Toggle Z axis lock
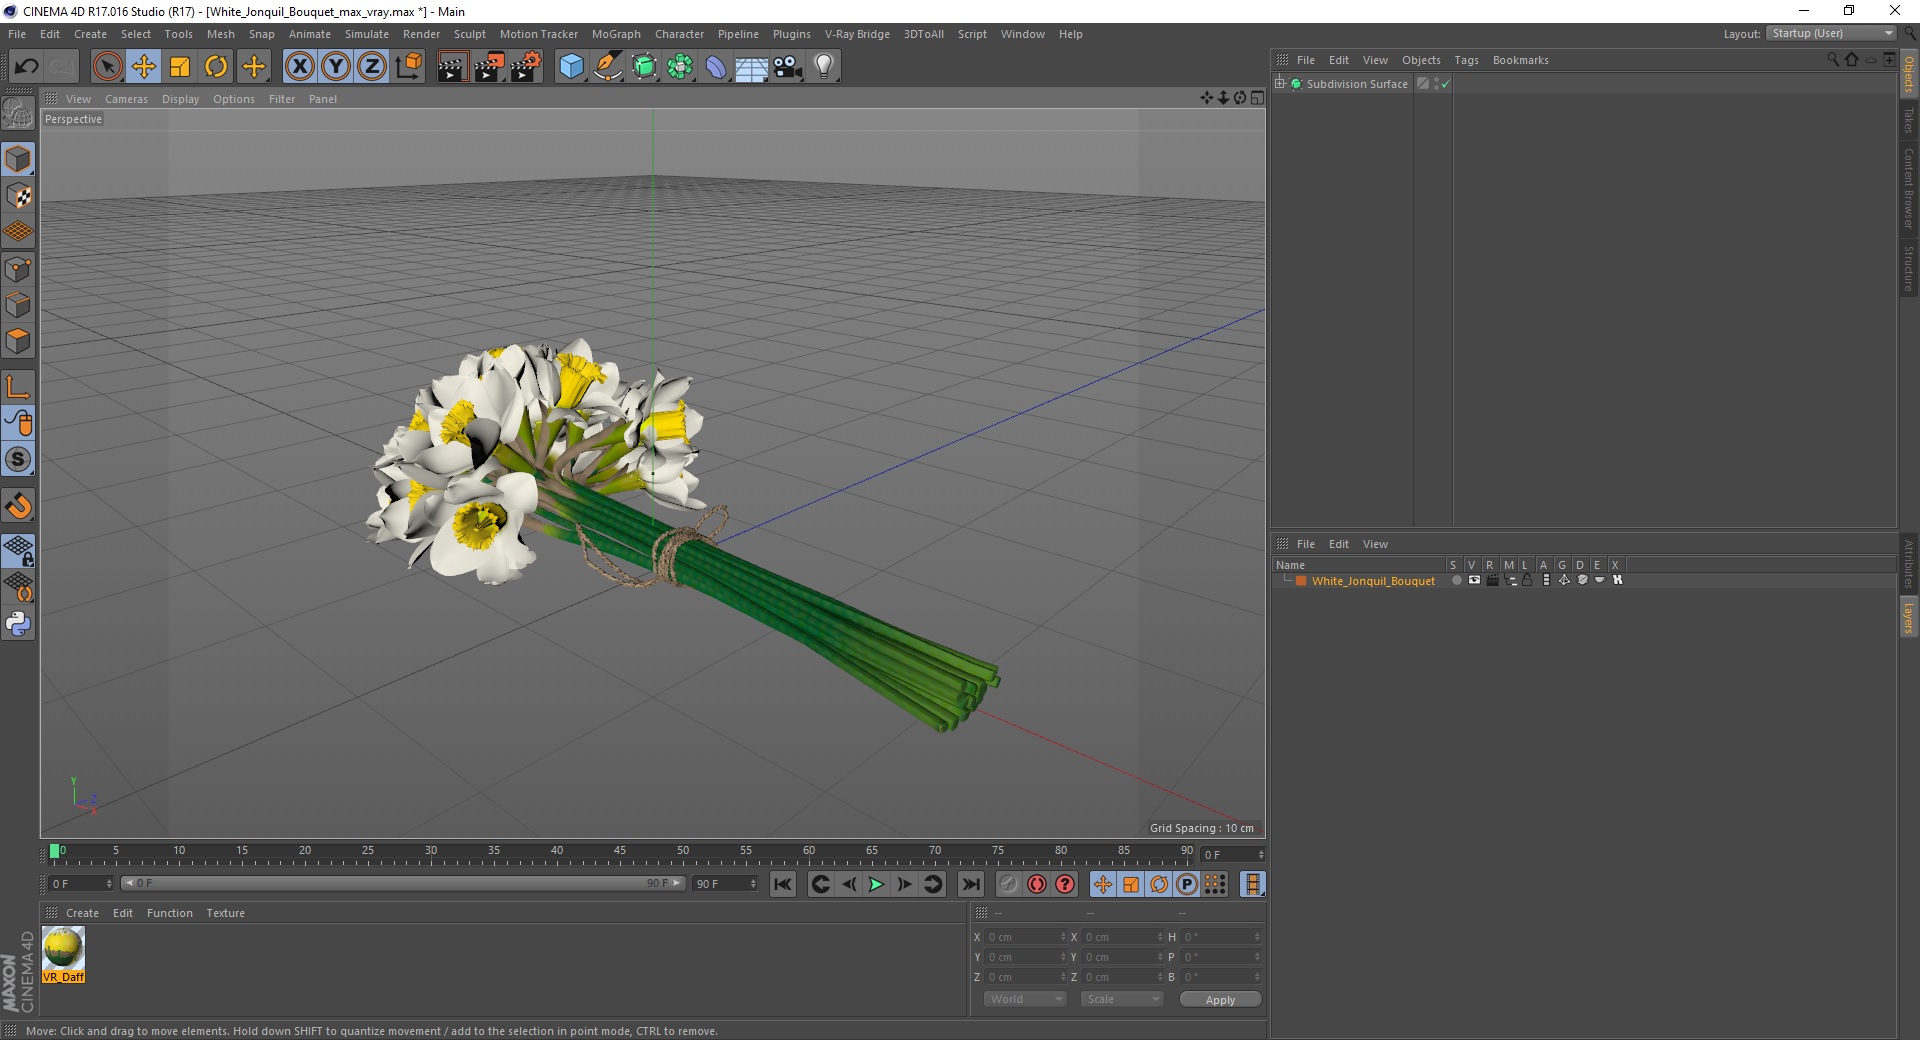Screen dimensions: 1920x1040 pyautogui.click(x=372, y=67)
